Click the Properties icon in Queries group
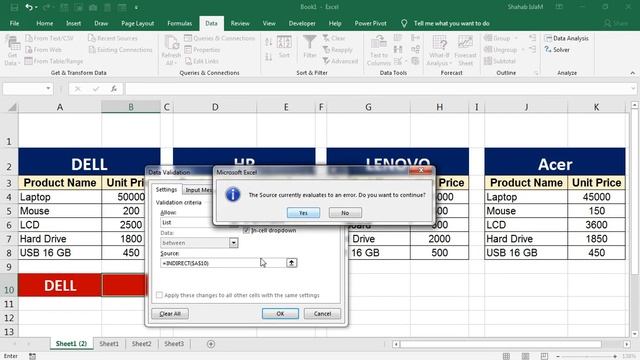640x360 pixels. click(x=188, y=49)
